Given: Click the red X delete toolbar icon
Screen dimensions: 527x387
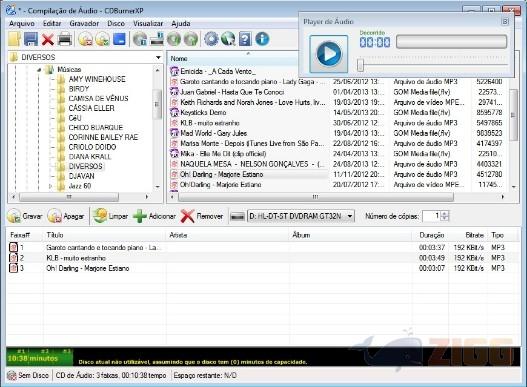Looking at the screenshot, I should (48, 40).
